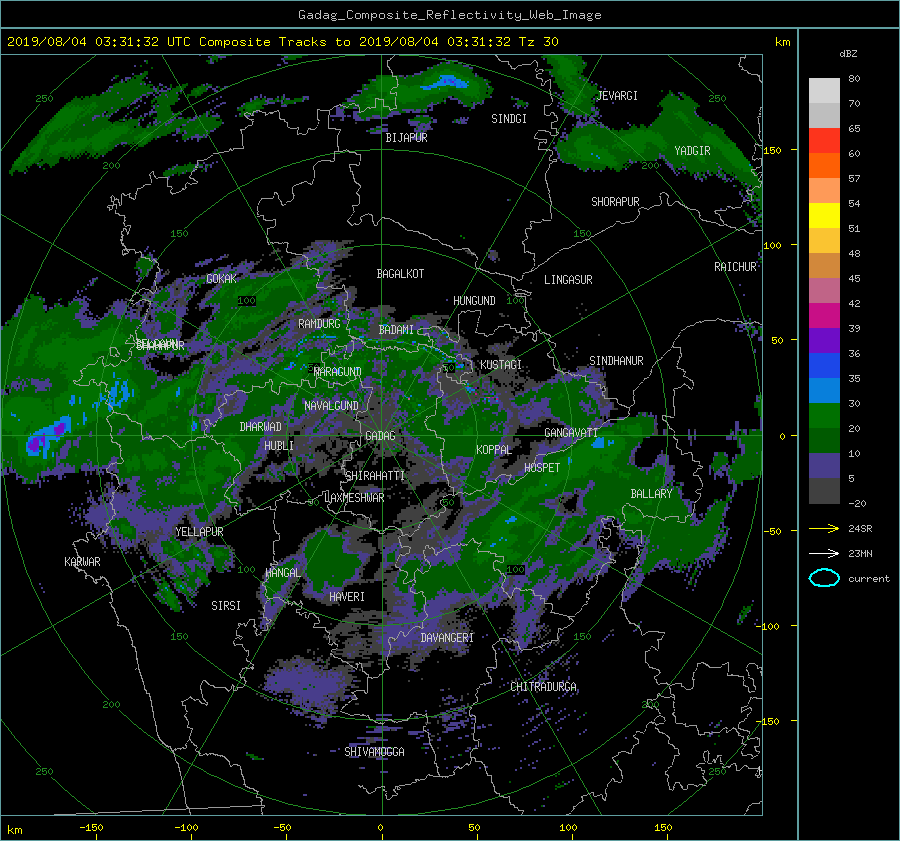The height and width of the screenshot is (841, 900).
Task: Click the HUNGUND city label
Action: (474, 301)
